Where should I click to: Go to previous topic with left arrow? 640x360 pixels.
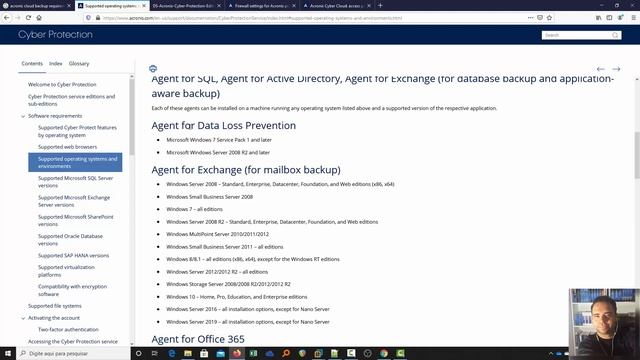coord(600,69)
